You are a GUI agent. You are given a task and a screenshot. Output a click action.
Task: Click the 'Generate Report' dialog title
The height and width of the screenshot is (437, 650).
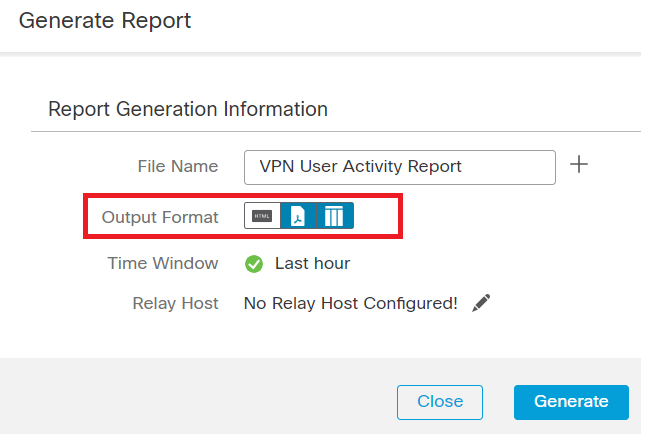click(105, 20)
